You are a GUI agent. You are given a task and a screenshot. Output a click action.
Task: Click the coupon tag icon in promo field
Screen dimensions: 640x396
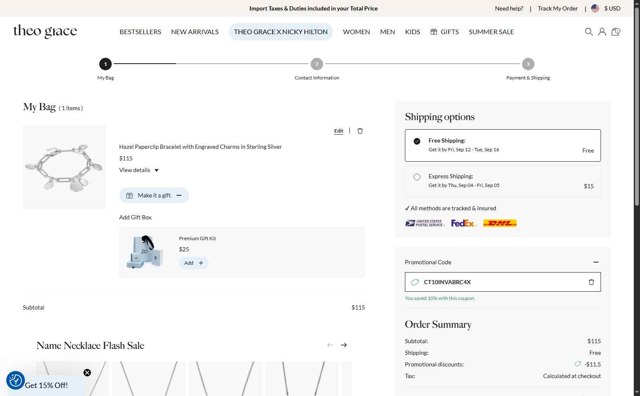click(415, 282)
